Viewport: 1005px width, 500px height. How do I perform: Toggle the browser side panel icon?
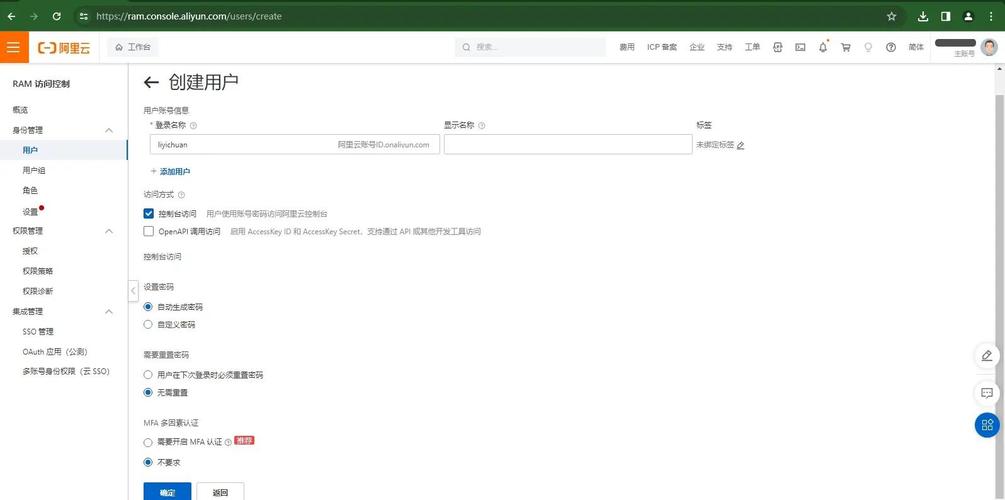945,17
